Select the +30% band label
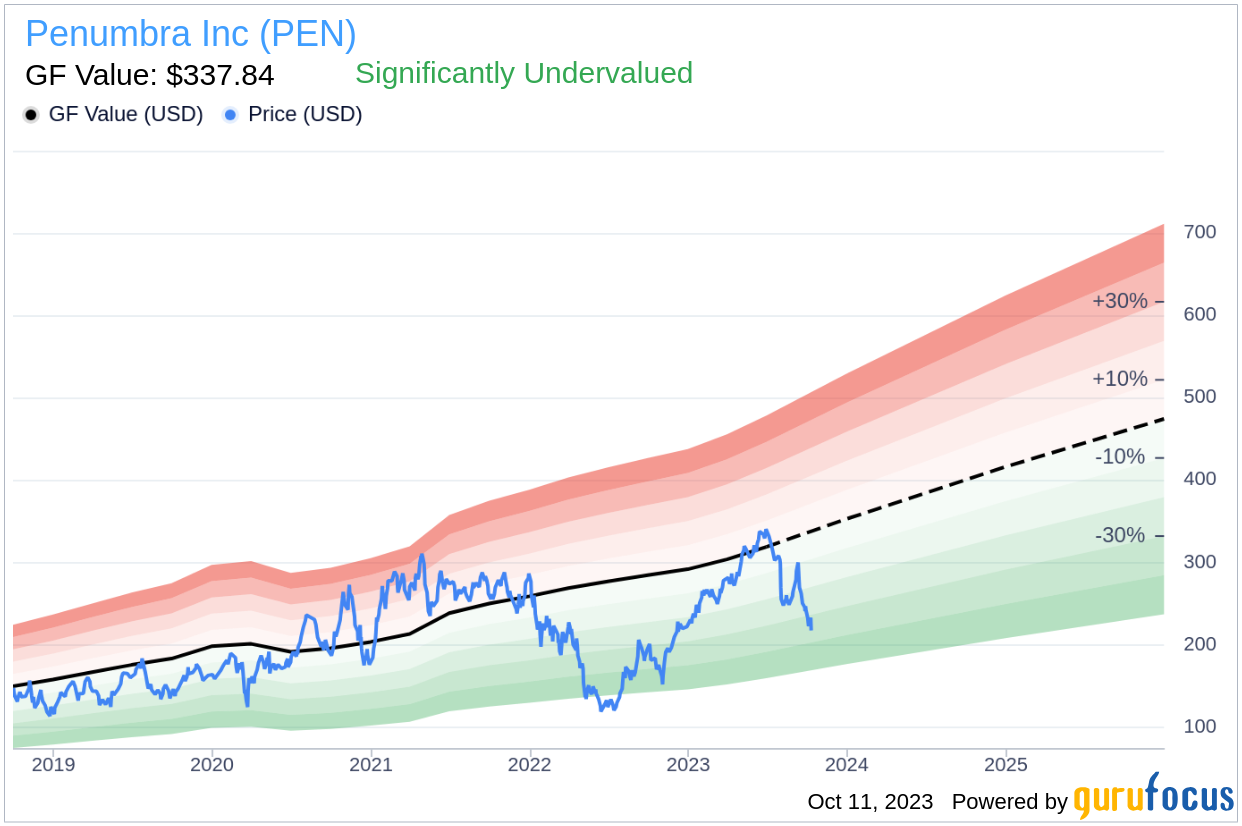Screen dimensions: 1242x826 tap(1119, 301)
